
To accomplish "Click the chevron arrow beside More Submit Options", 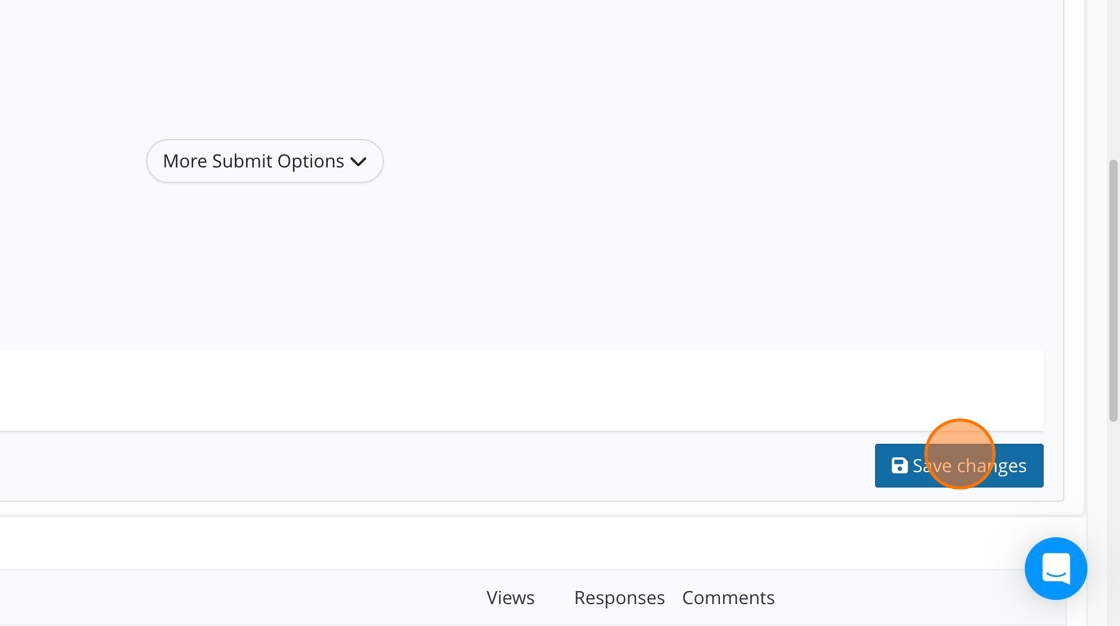I will (359, 162).
